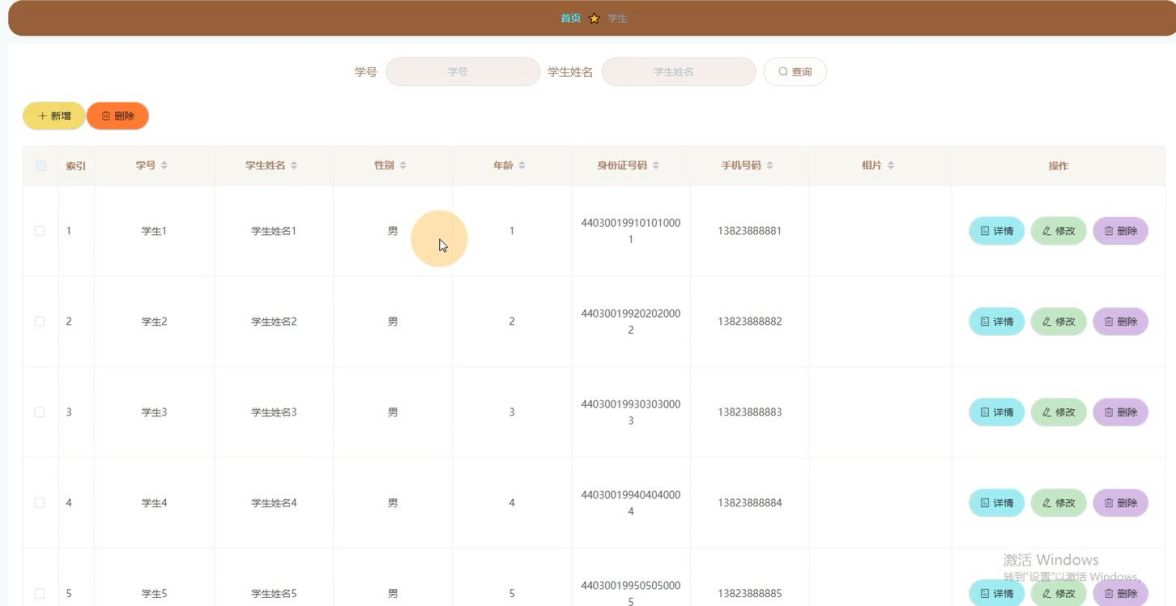
Task: Sort by 年龄 using header arrows
Action: click(522, 166)
